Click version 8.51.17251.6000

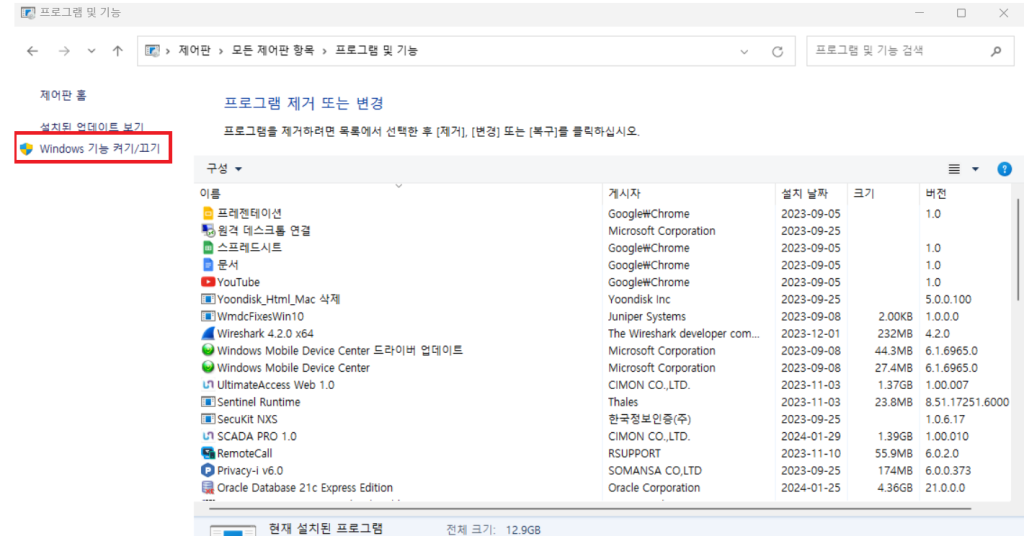click(967, 402)
